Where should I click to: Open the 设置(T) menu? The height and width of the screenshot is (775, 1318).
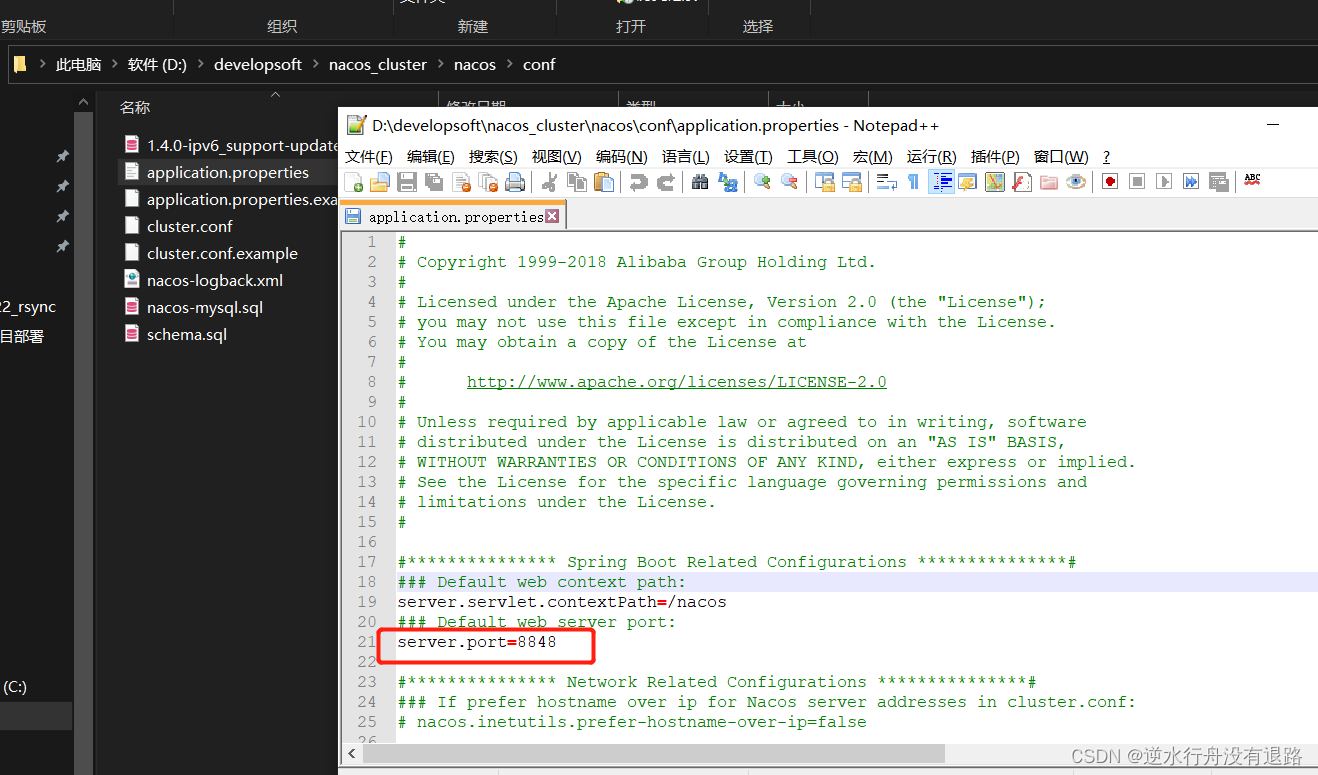point(749,157)
